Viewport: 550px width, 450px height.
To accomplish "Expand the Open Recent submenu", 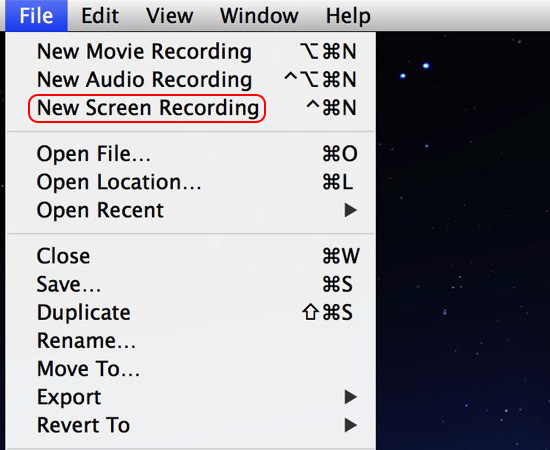I will click(x=191, y=210).
